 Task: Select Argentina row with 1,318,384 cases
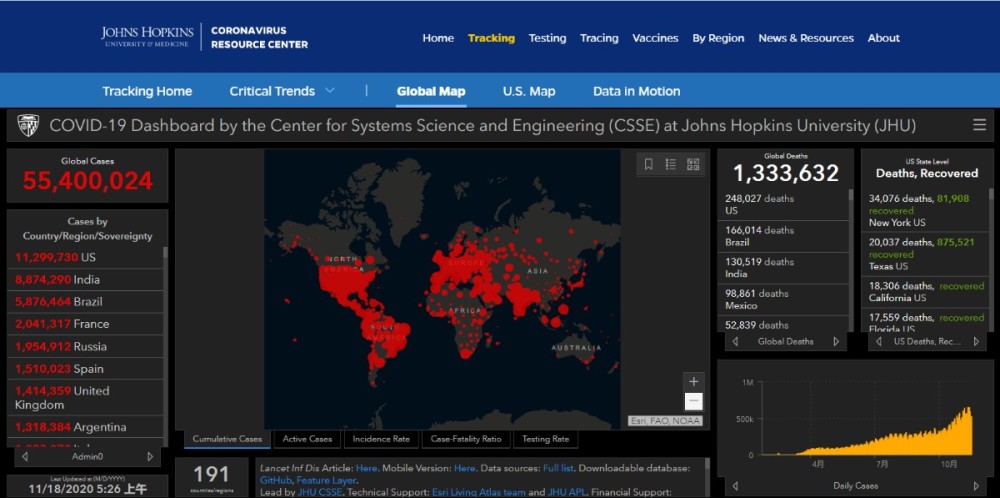[87, 427]
